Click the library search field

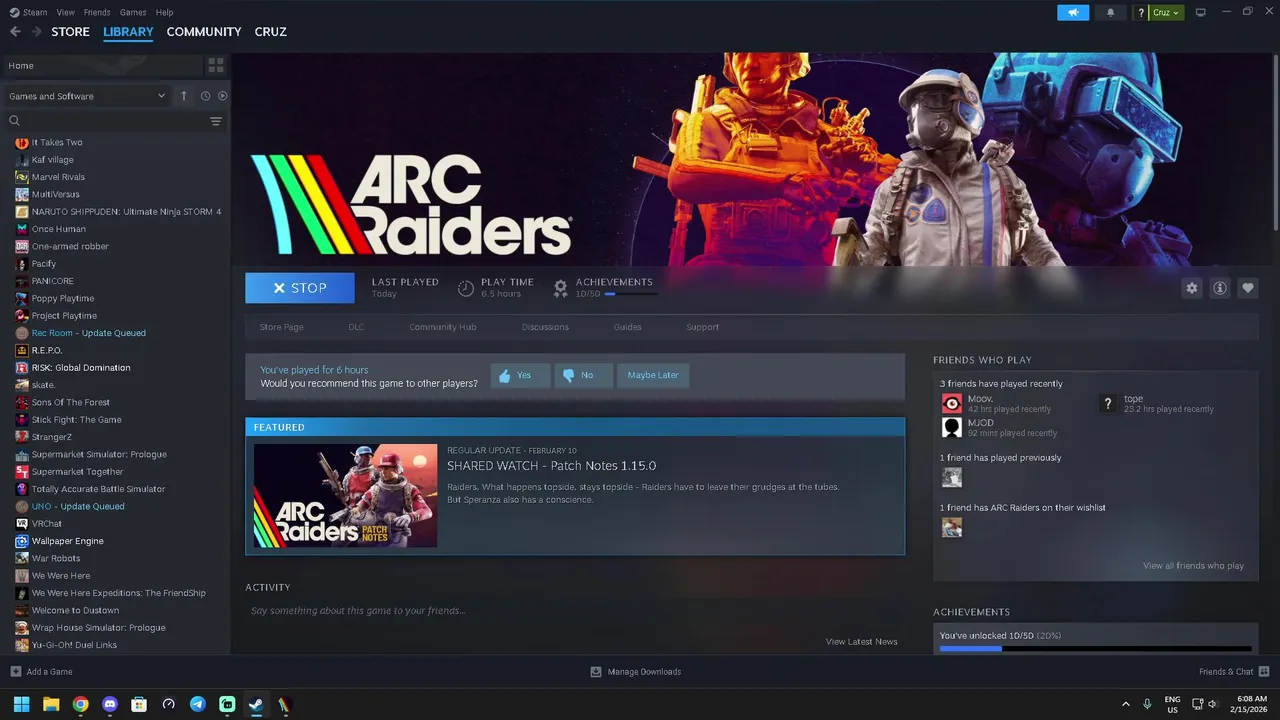click(105, 121)
